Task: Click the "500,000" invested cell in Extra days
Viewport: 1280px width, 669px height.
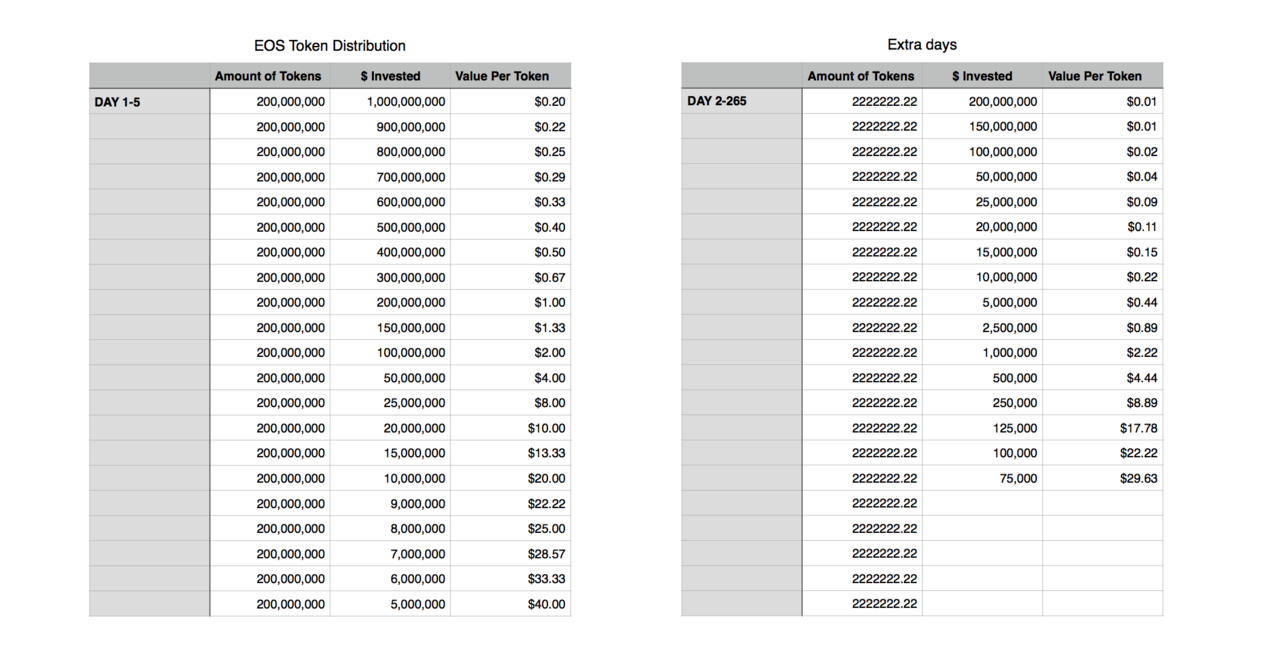Action: point(982,378)
